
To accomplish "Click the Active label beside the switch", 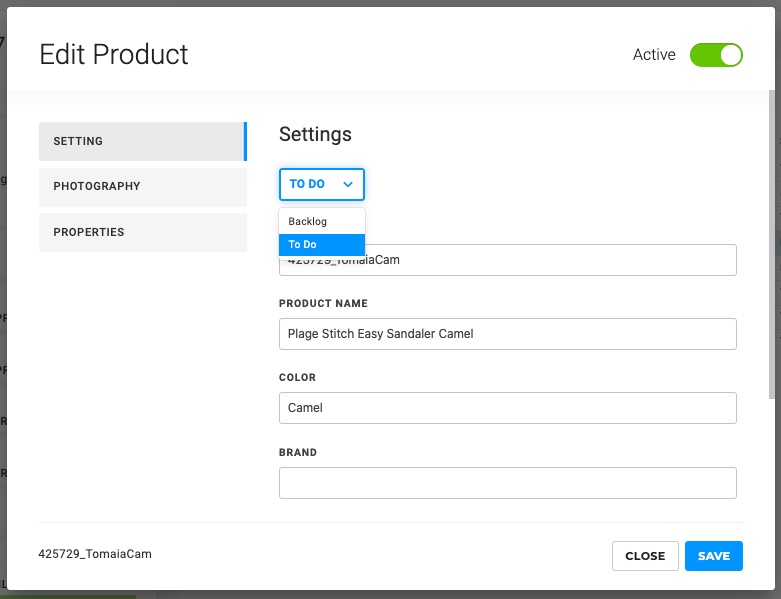I will [654, 55].
